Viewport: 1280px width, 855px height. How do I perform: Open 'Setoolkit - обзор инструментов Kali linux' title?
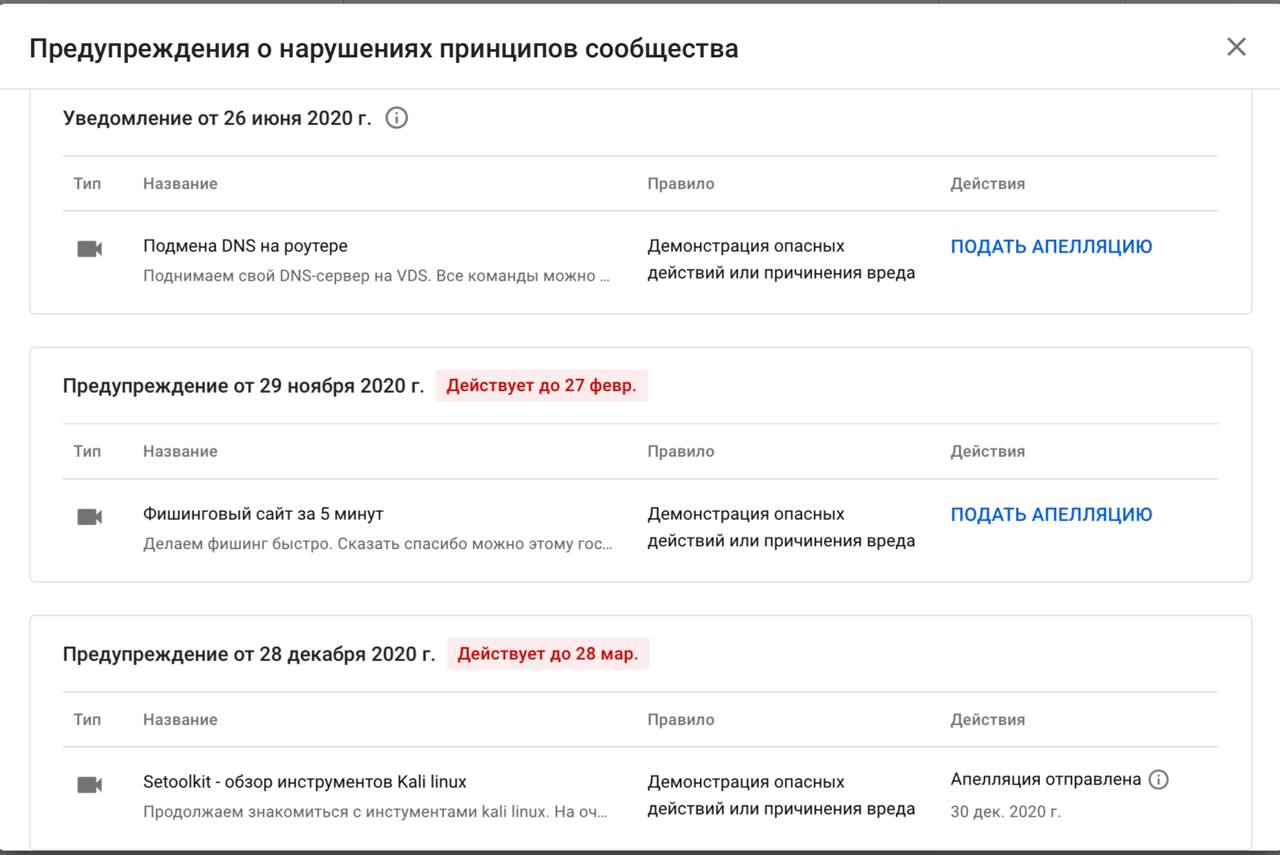tap(305, 782)
